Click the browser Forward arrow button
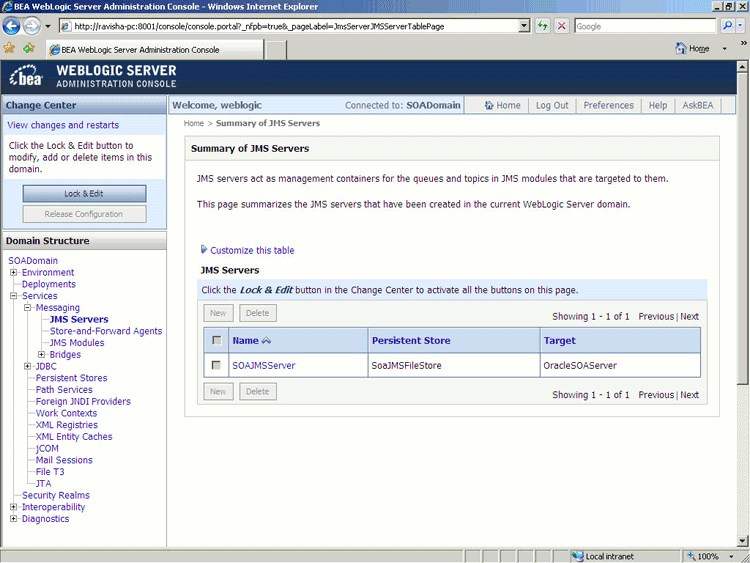Screen dimensions: 750x563 [x=32, y=26]
